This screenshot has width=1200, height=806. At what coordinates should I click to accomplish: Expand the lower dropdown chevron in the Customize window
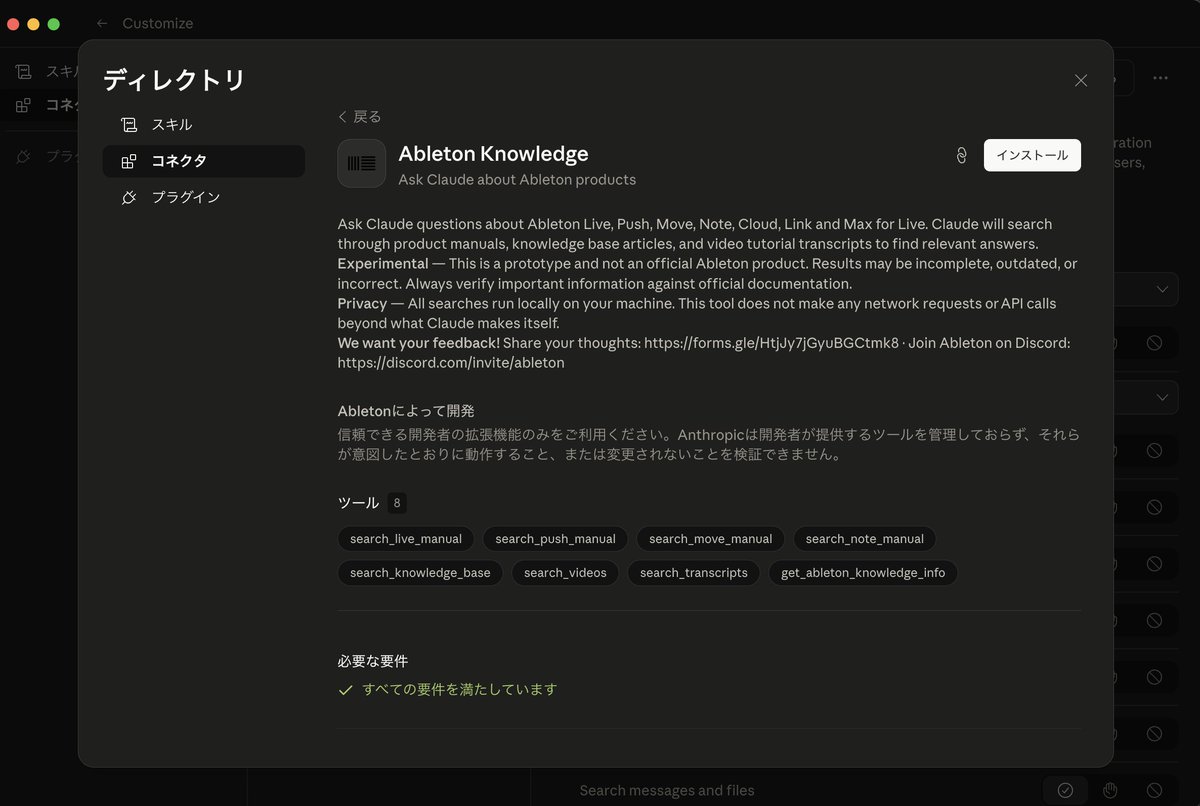click(x=1161, y=397)
